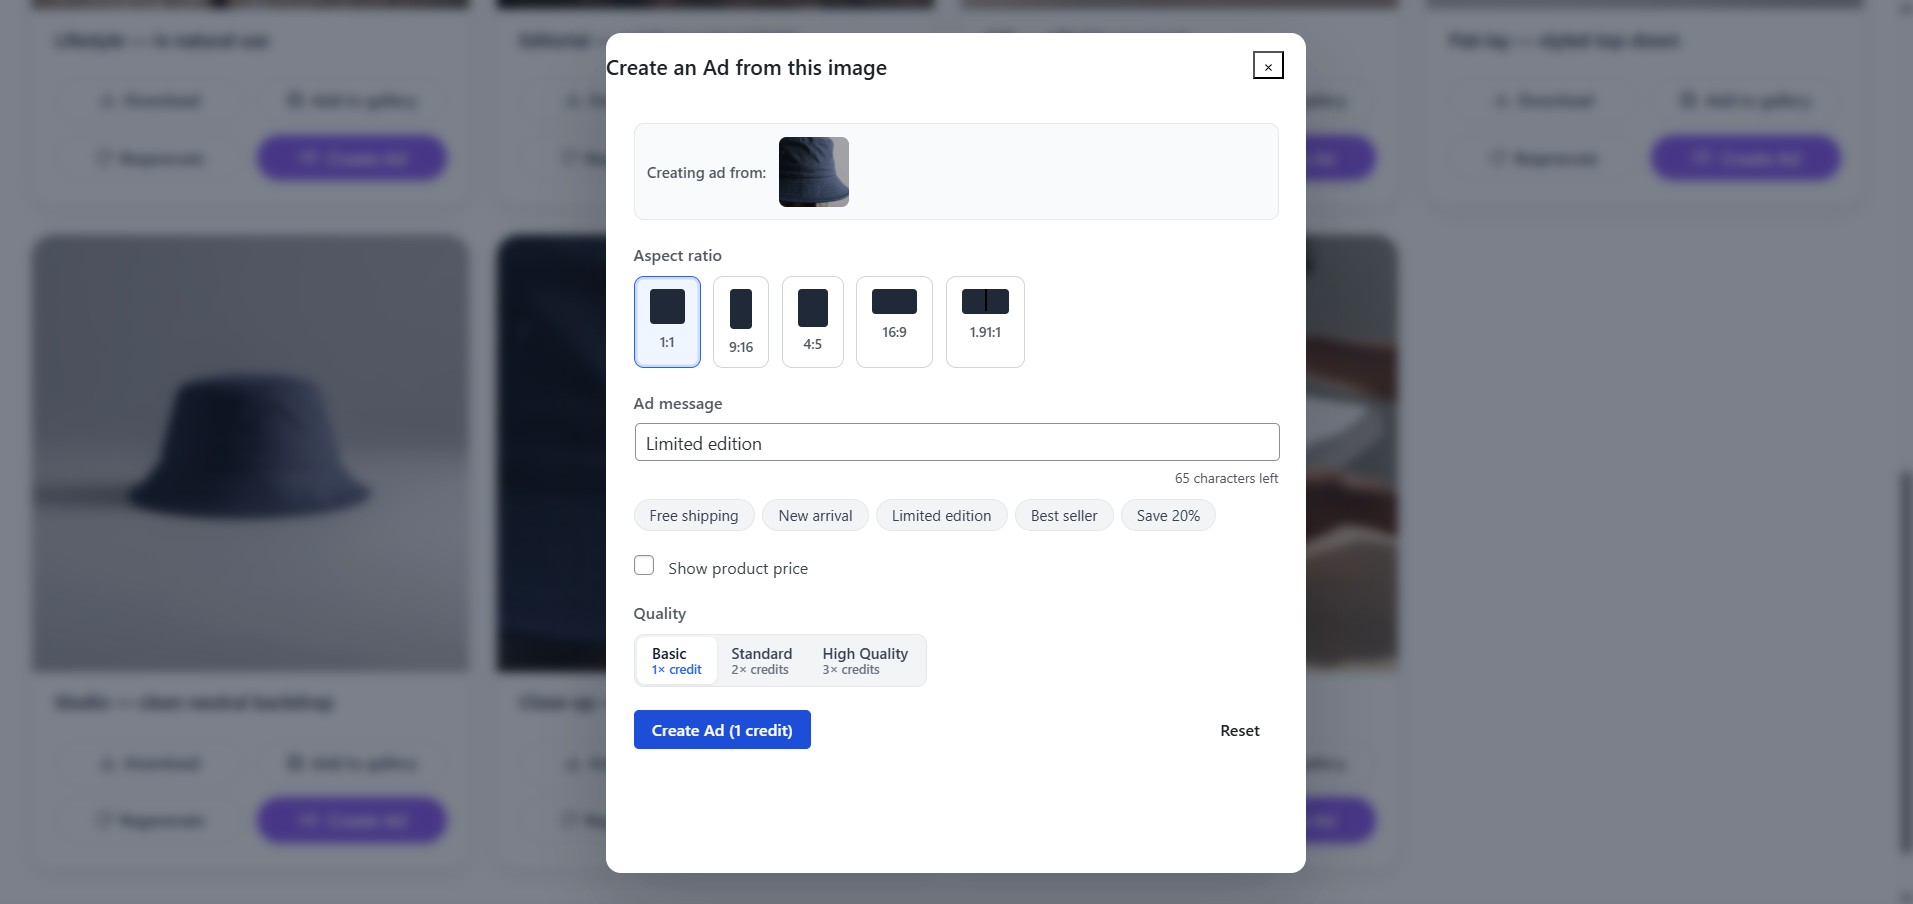Viewport: 1913px width, 904px height.
Task: Click the 'Quality' label
Action: click(x=659, y=614)
